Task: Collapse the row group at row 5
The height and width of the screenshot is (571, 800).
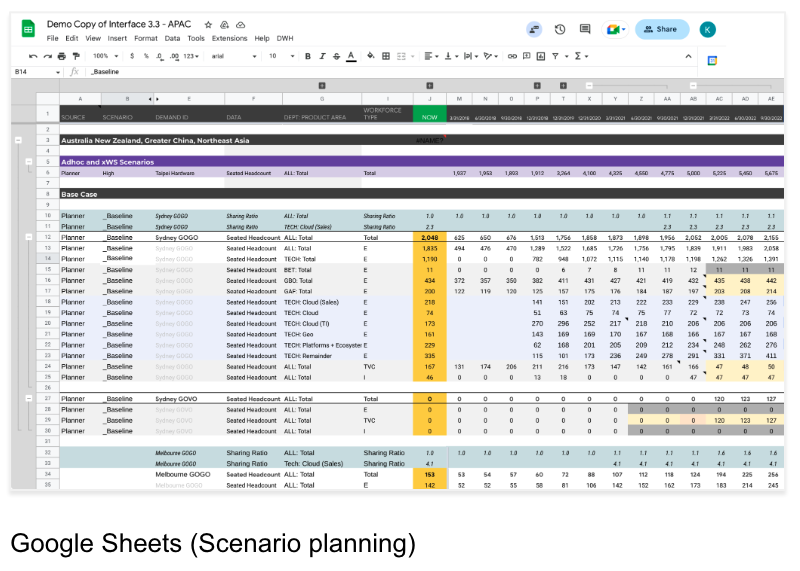Action: click(29, 162)
